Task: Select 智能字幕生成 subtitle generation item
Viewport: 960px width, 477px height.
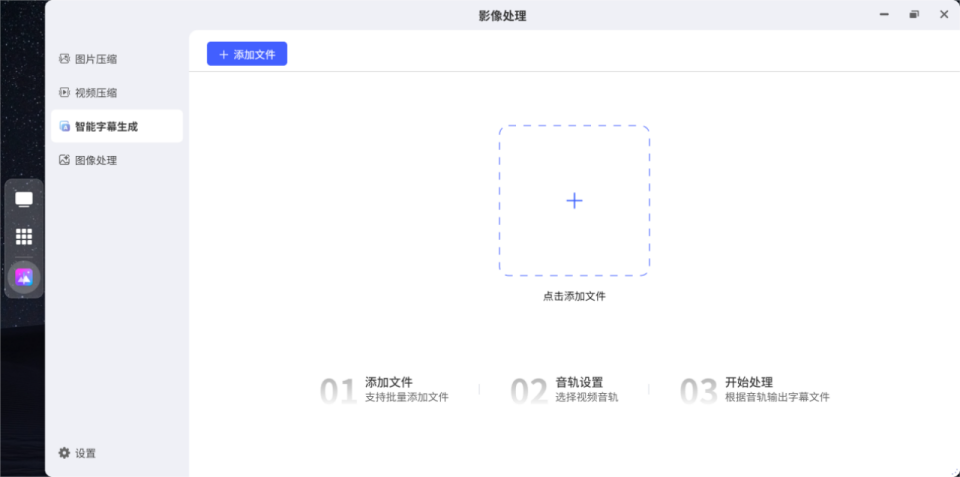Action: (117, 127)
